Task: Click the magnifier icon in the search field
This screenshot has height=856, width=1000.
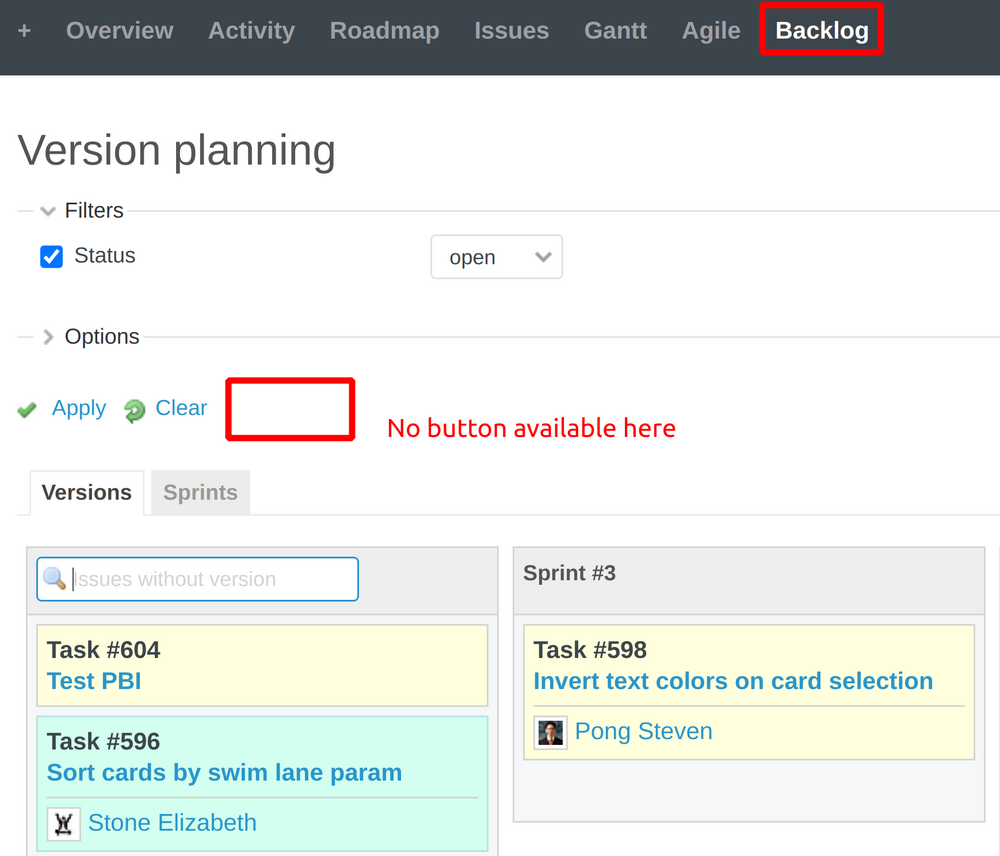Action: click(x=55, y=579)
